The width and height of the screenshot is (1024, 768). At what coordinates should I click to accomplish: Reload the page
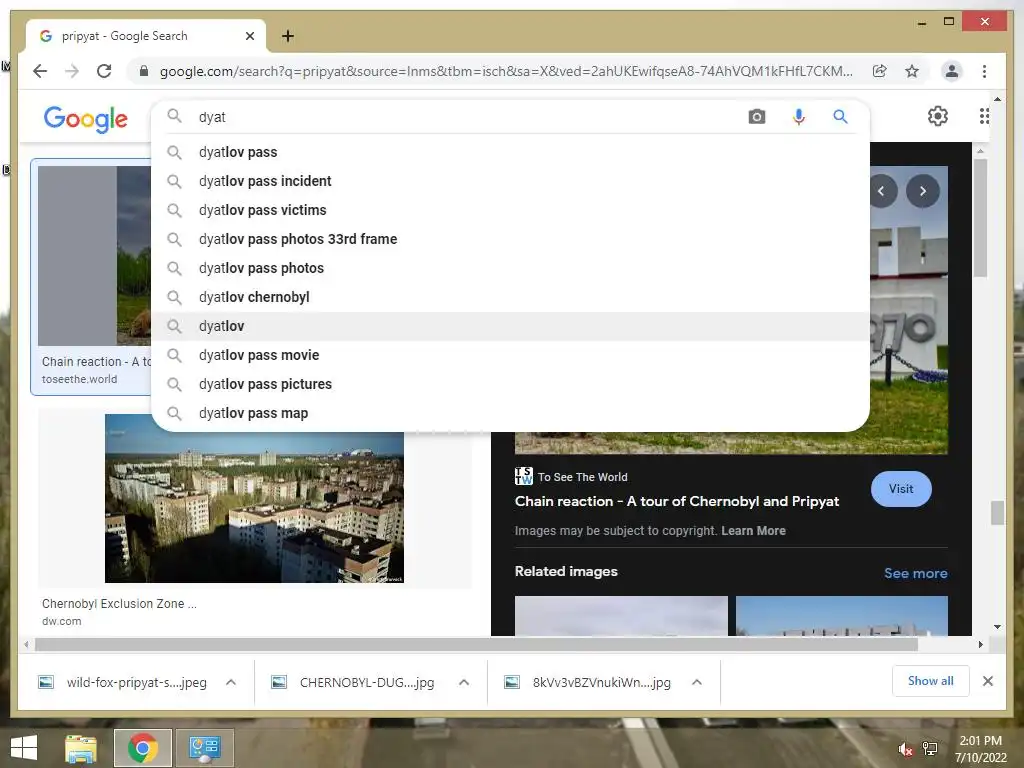(x=104, y=71)
